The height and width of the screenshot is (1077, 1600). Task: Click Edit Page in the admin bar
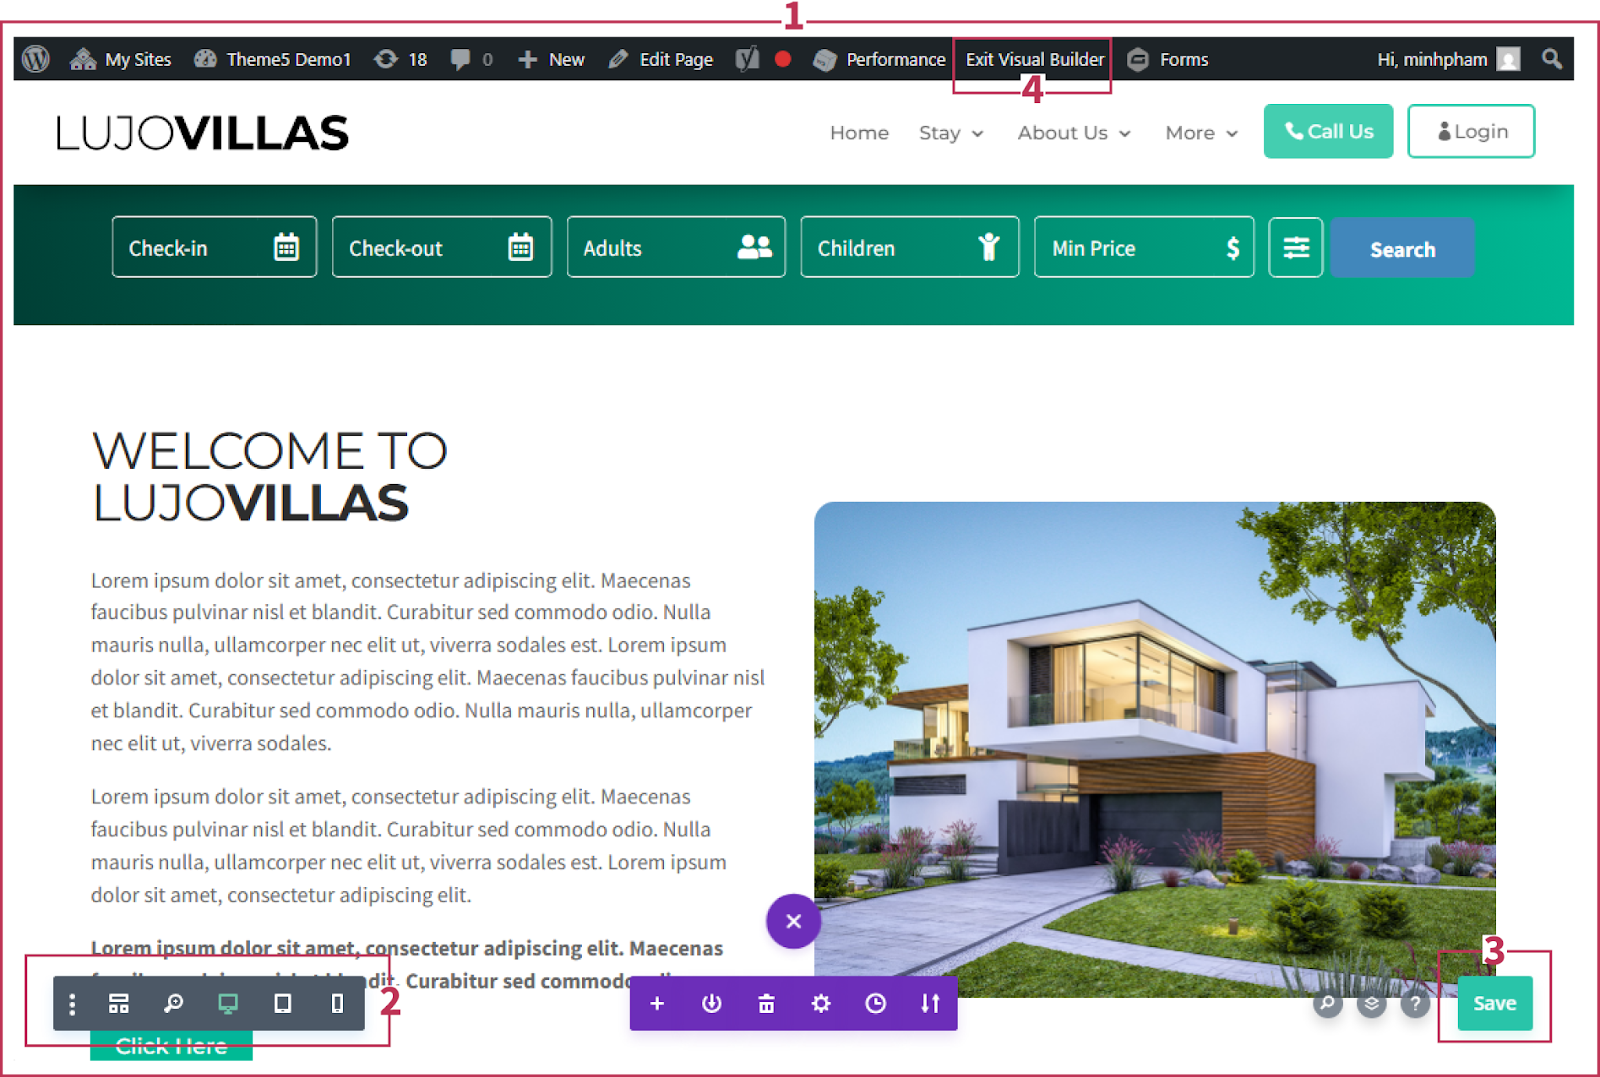click(x=661, y=59)
